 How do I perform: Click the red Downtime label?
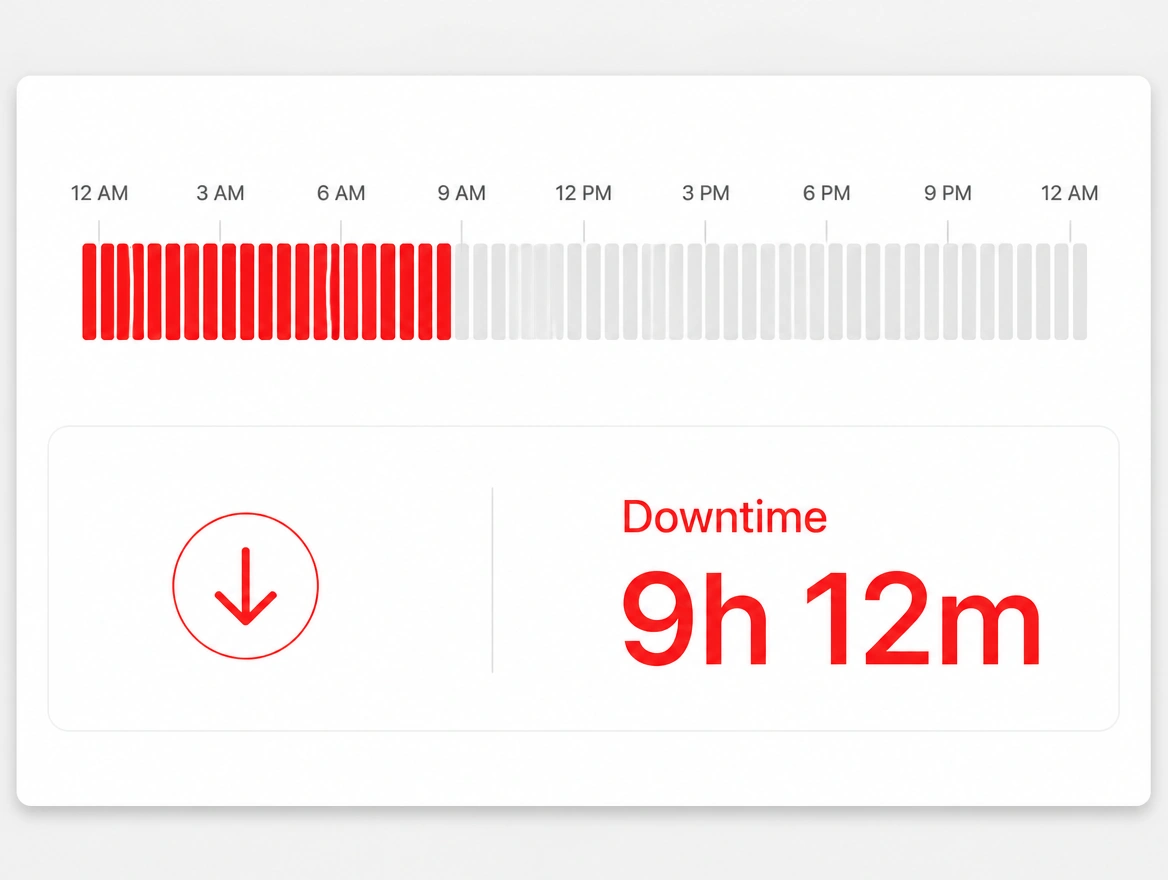click(x=724, y=516)
